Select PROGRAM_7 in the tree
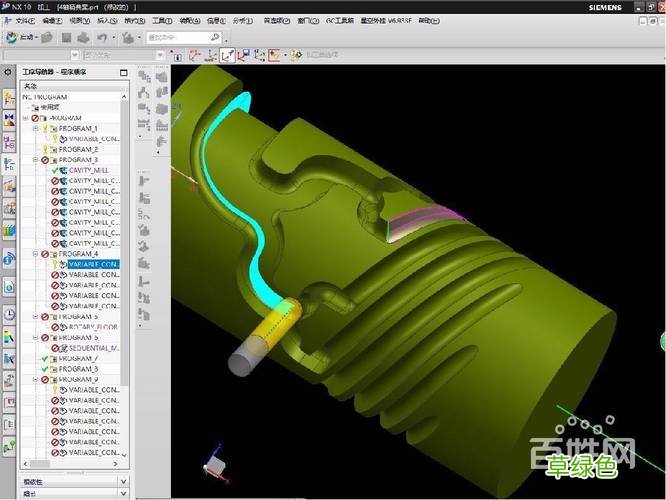The height and width of the screenshot is (500, 666). (78, 359)
